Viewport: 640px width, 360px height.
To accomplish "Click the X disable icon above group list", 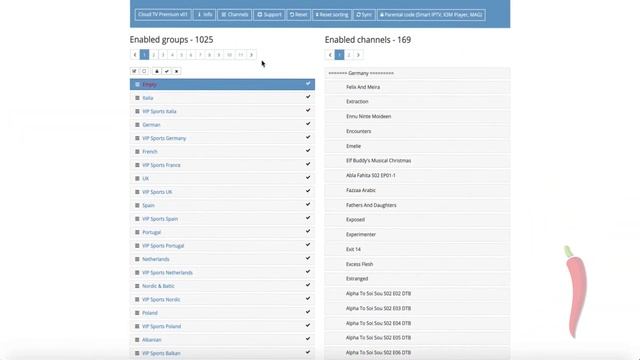I will click(x=176, y=71).
